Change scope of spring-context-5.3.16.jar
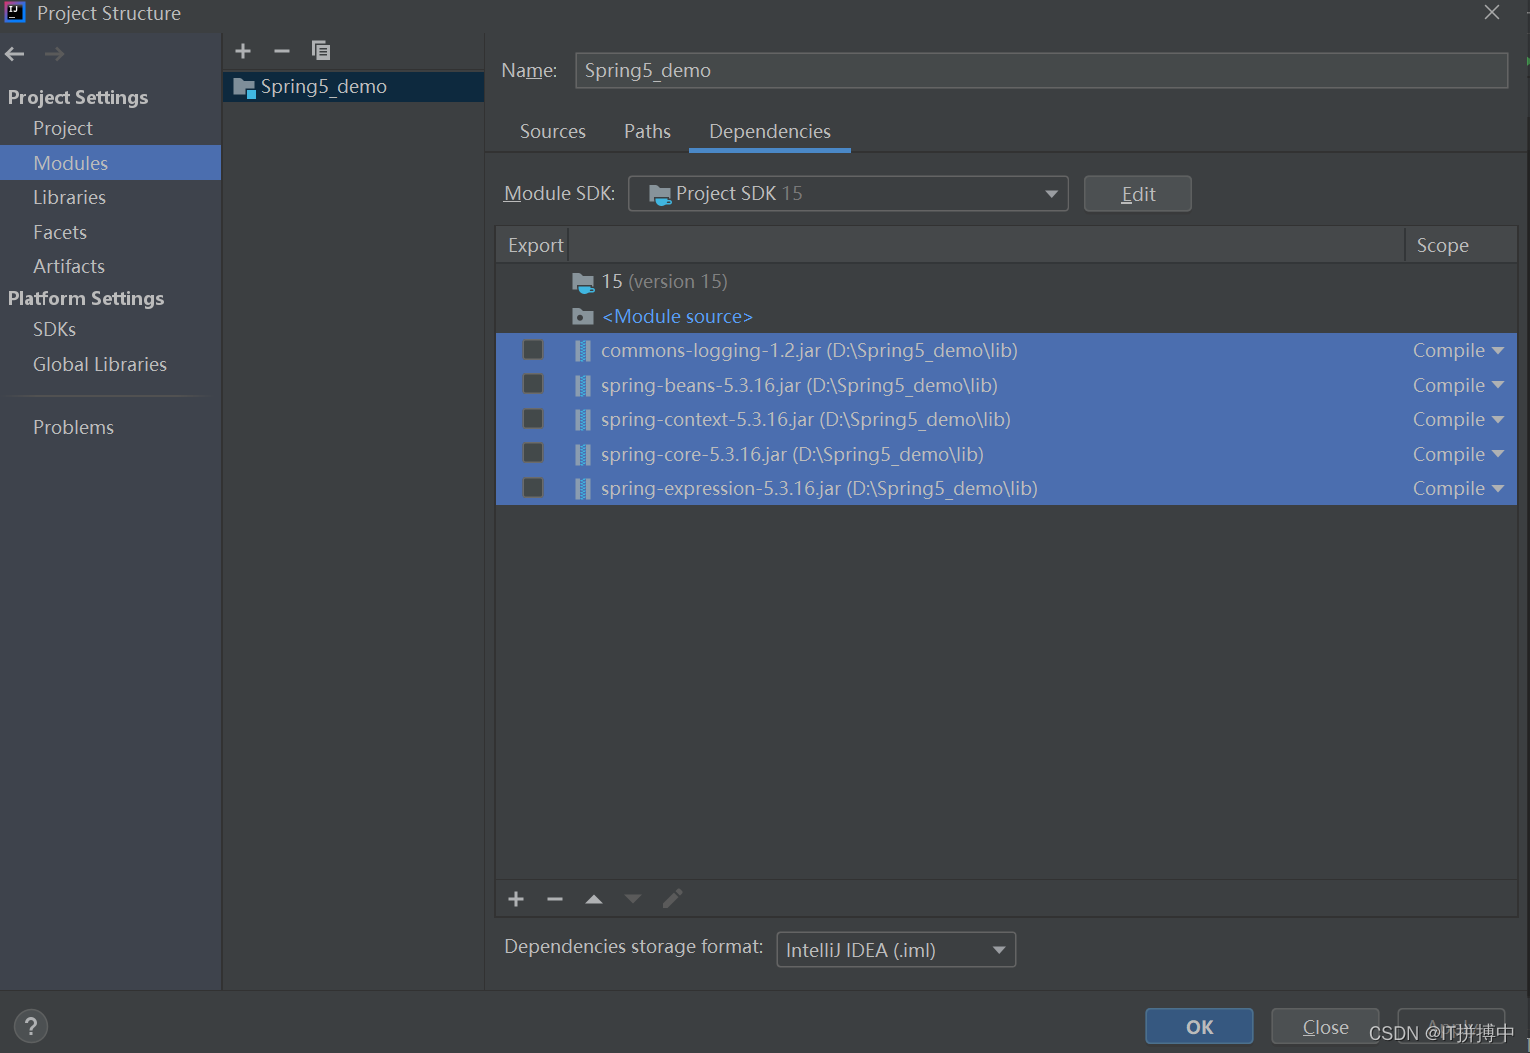The image size is (1530, 1053). point(1458,420)
